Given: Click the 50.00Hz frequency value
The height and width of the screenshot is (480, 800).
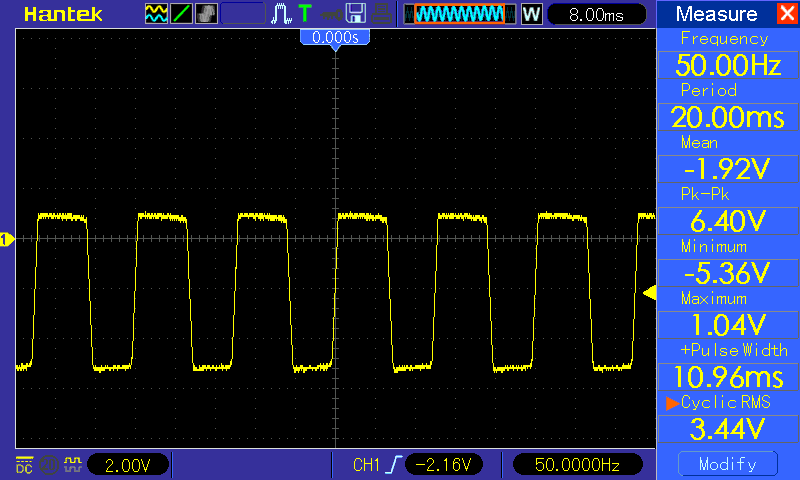Looking at the screenshot, I should pyautogui.click(x=728, y=65).
